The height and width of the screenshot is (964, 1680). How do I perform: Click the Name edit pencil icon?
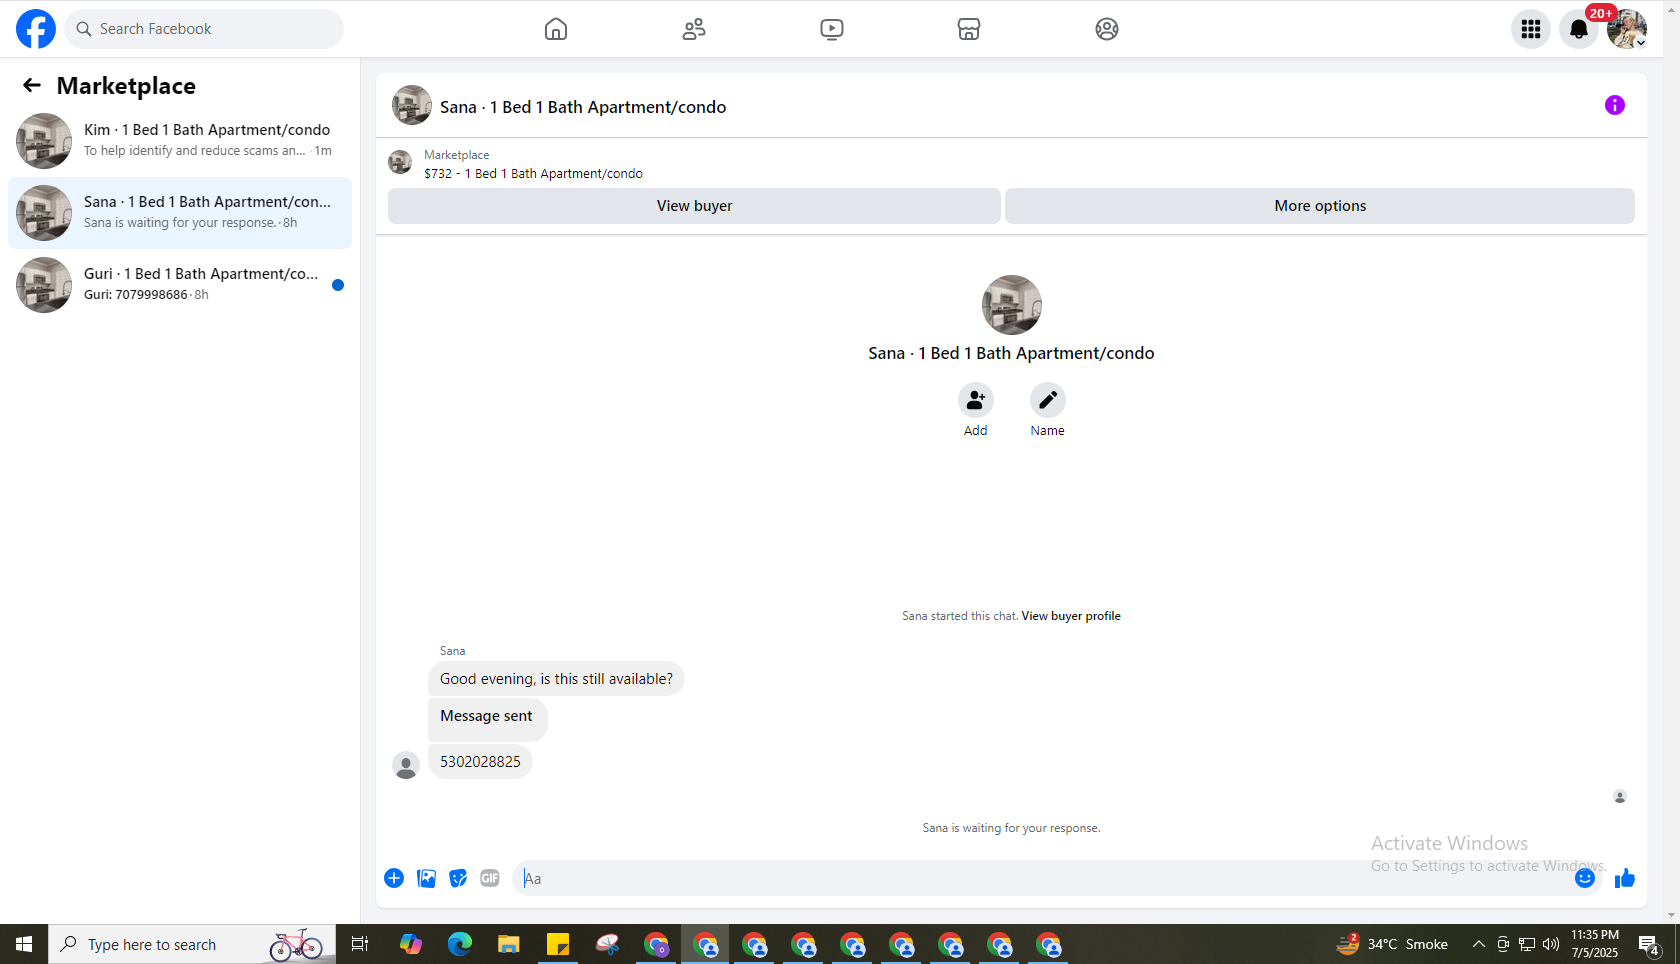(x=1048, y=400)
